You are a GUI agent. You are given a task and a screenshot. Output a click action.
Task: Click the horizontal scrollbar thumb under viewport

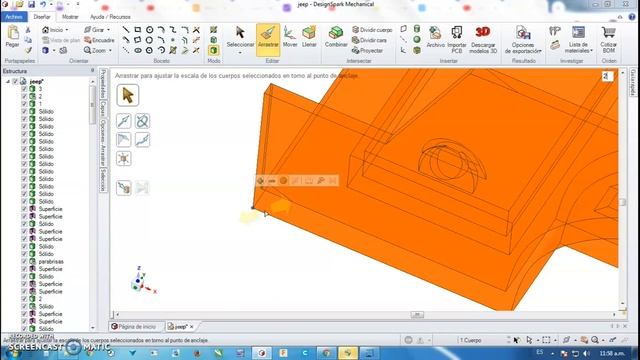[x=417, y=315]
